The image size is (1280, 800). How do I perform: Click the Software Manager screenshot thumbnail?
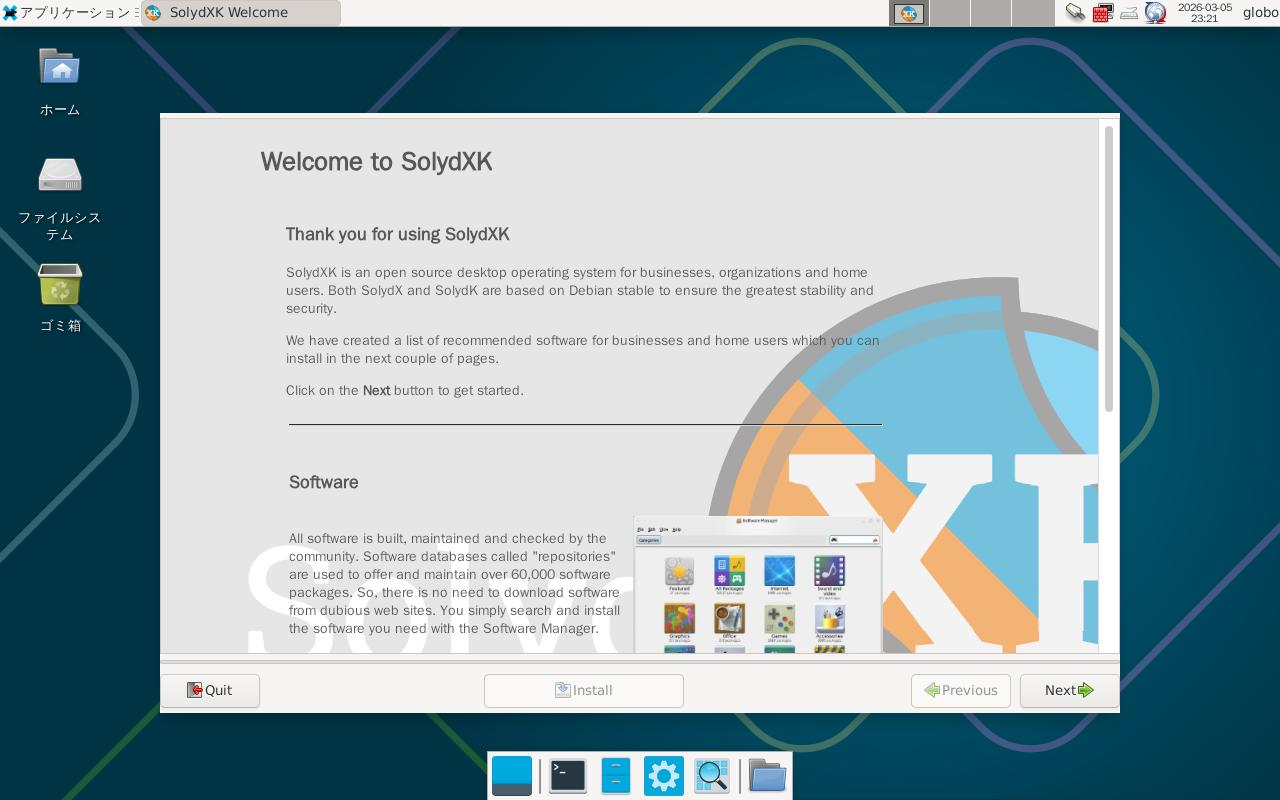[x=758, y=585]
